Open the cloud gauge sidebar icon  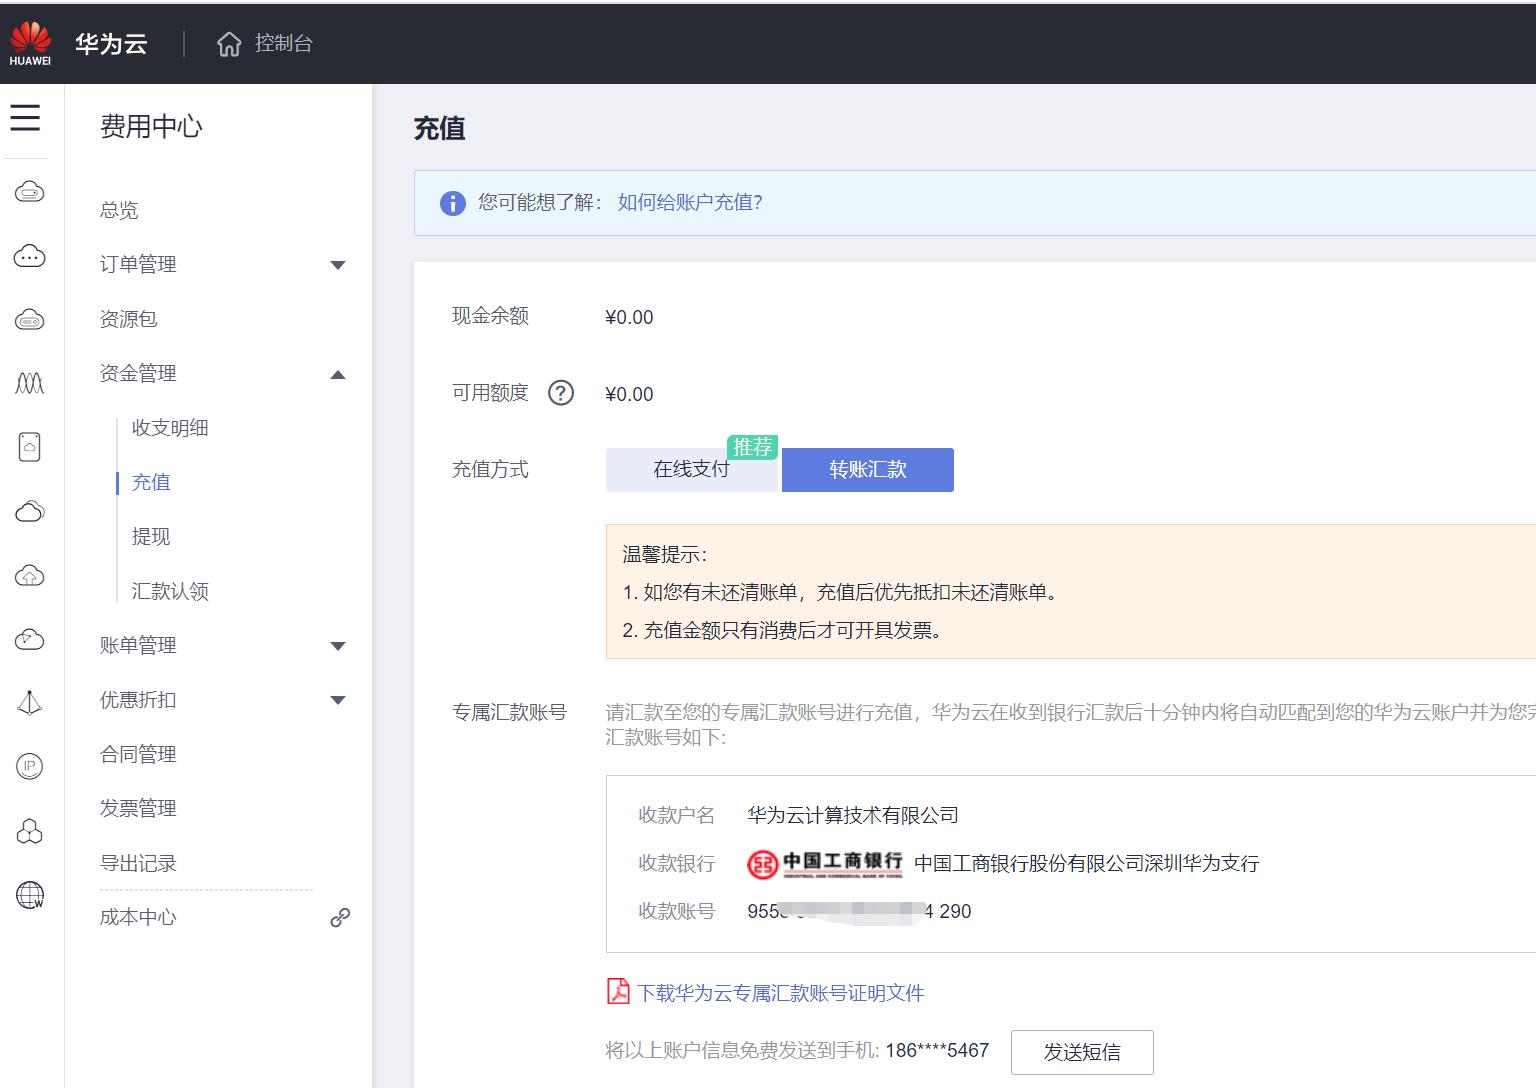pyautogui.click(x=30, y=639)
